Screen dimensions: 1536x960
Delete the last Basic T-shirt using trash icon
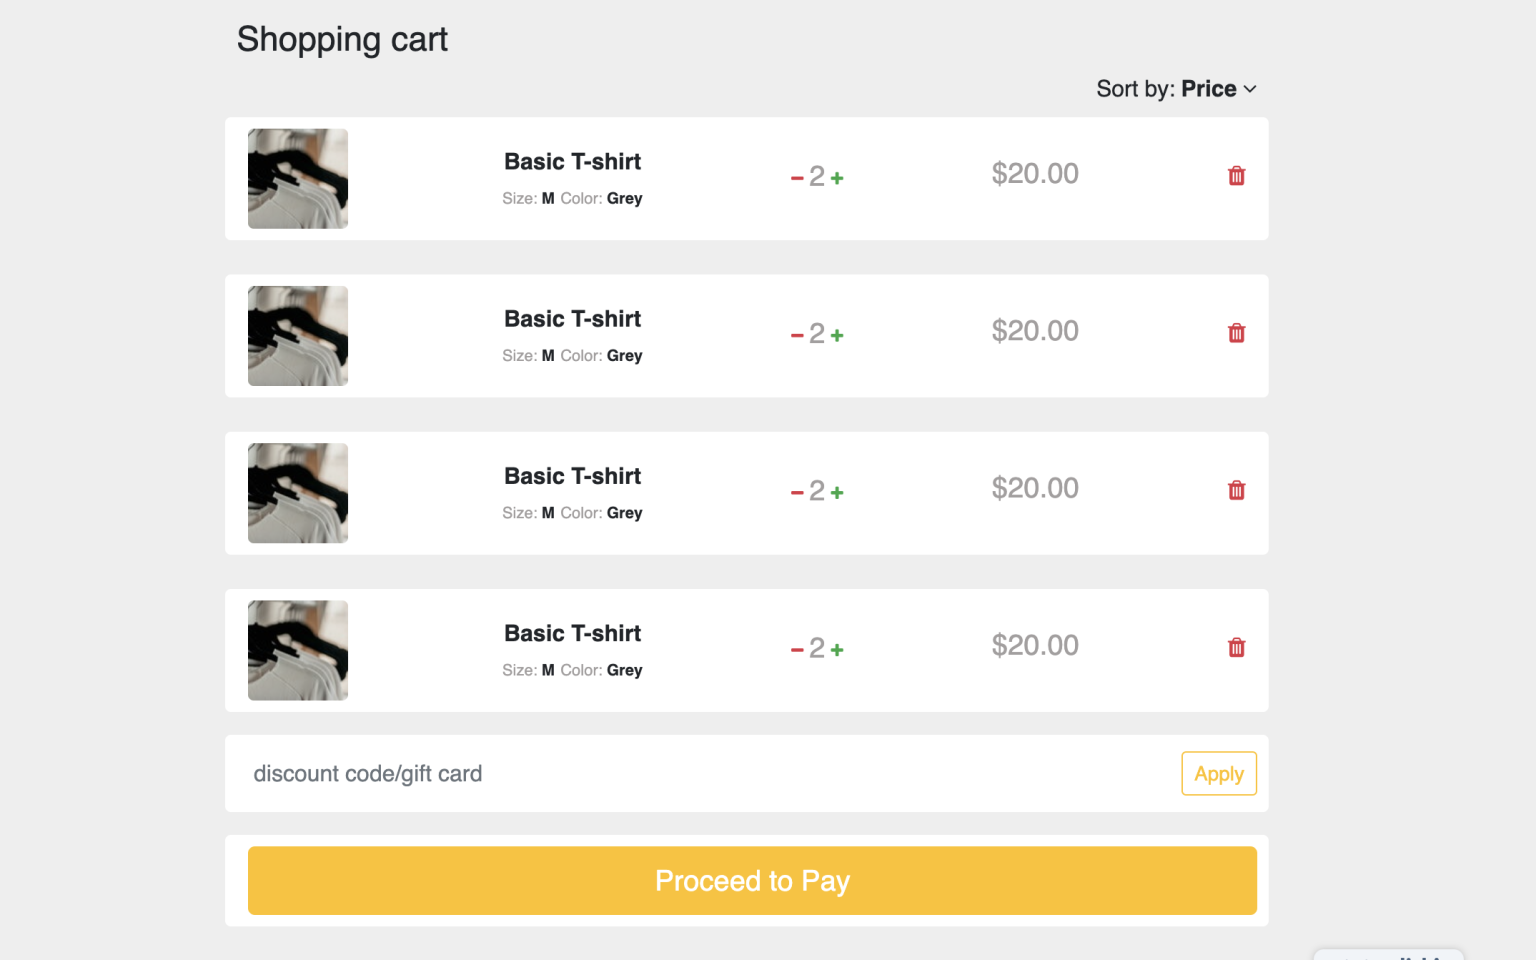click(1237, 647)
